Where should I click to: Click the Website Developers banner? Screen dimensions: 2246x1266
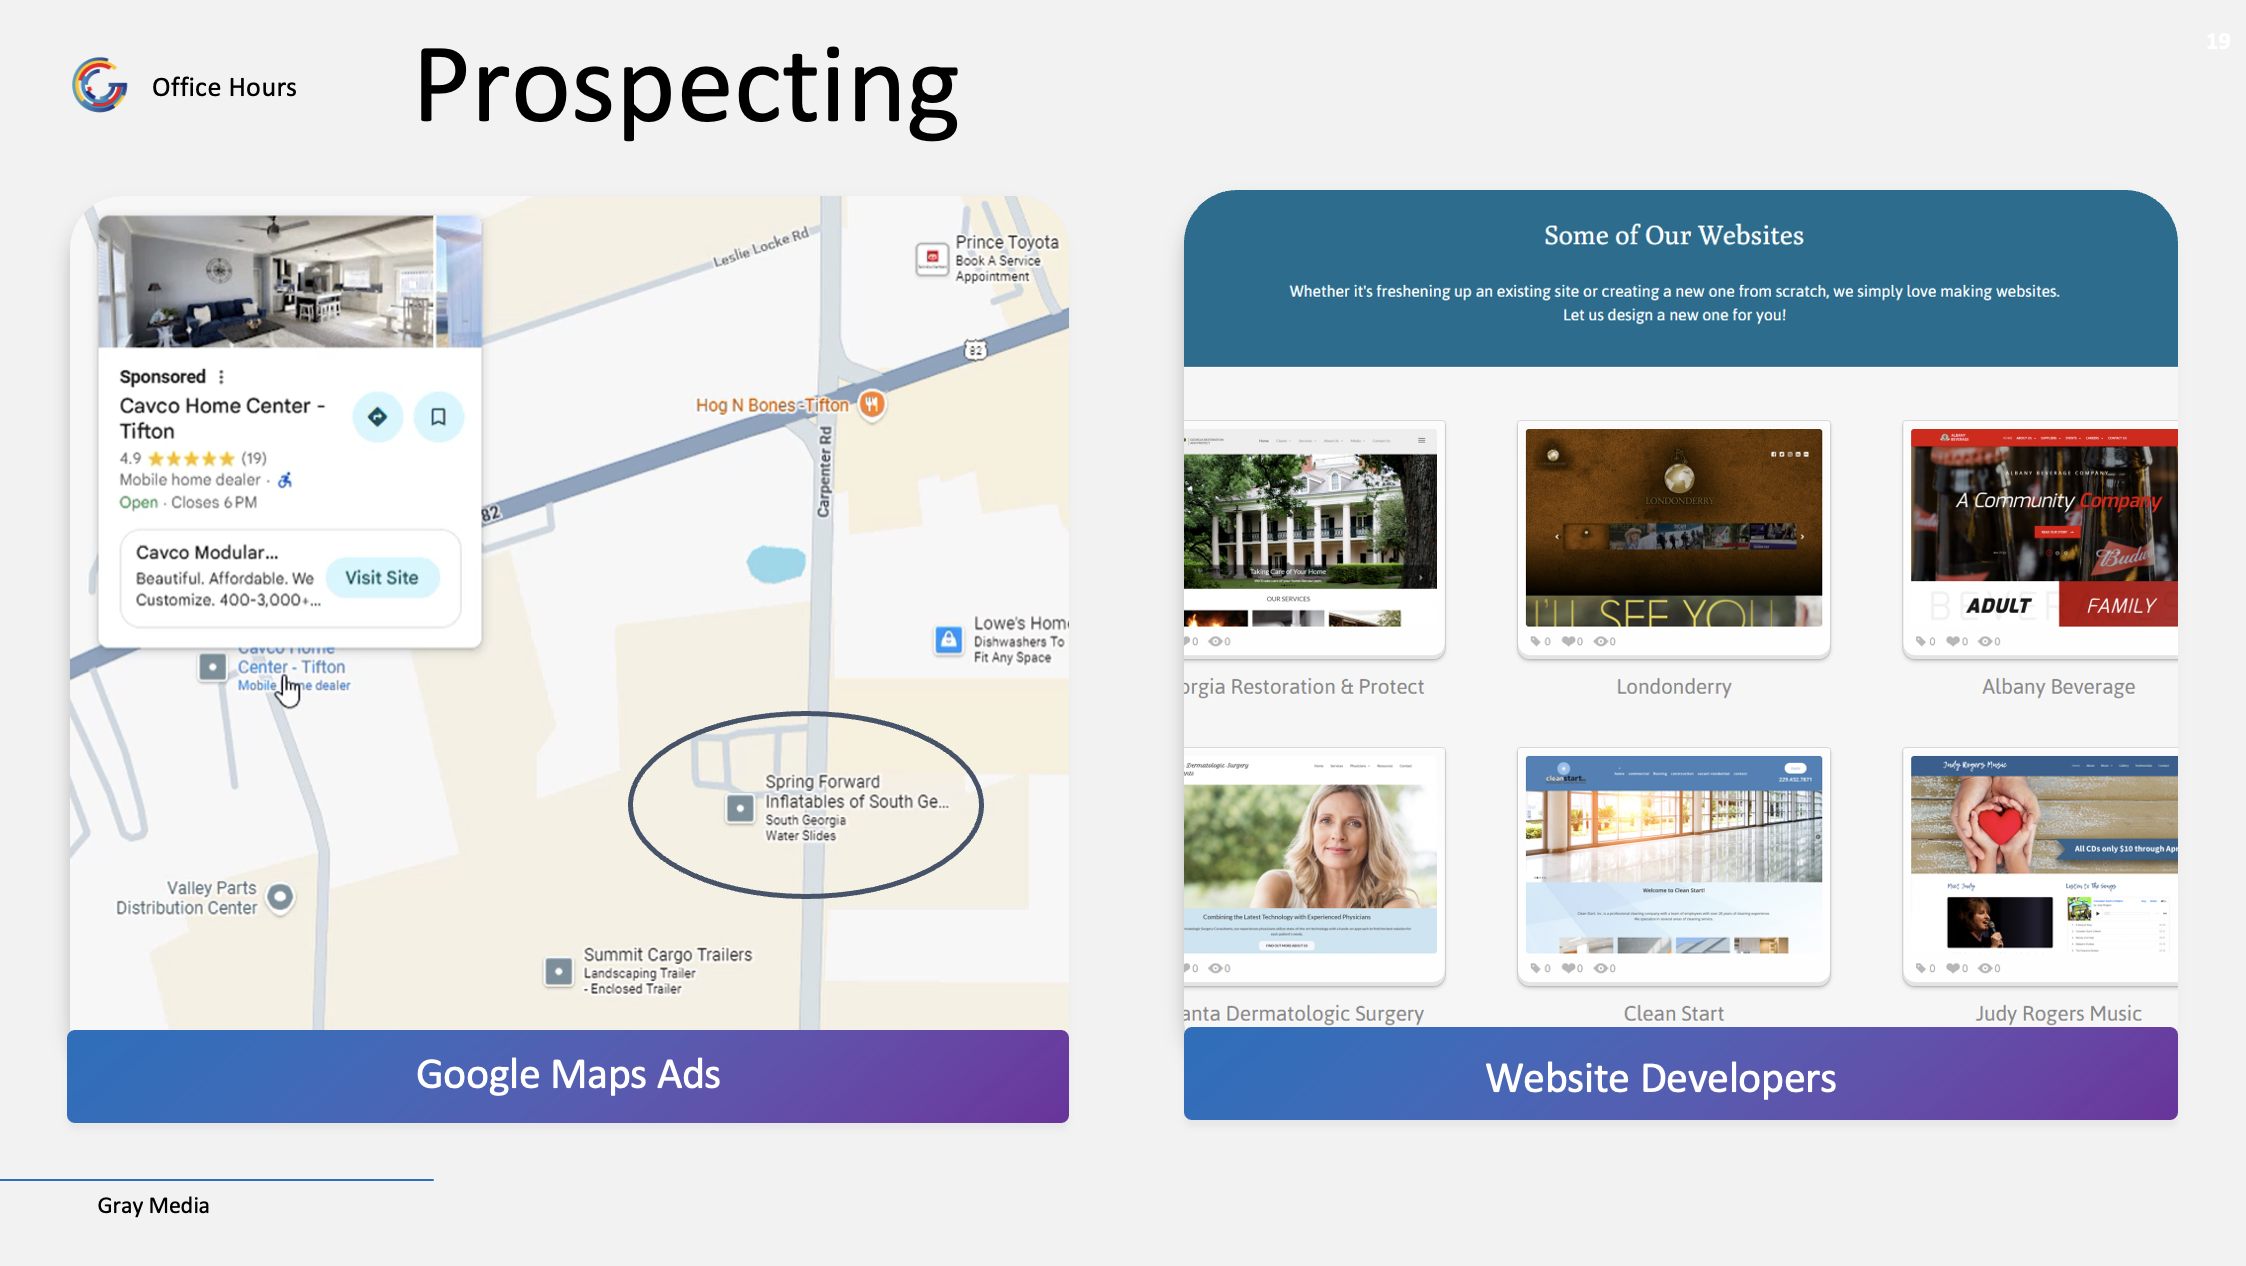point(1680,1076)
